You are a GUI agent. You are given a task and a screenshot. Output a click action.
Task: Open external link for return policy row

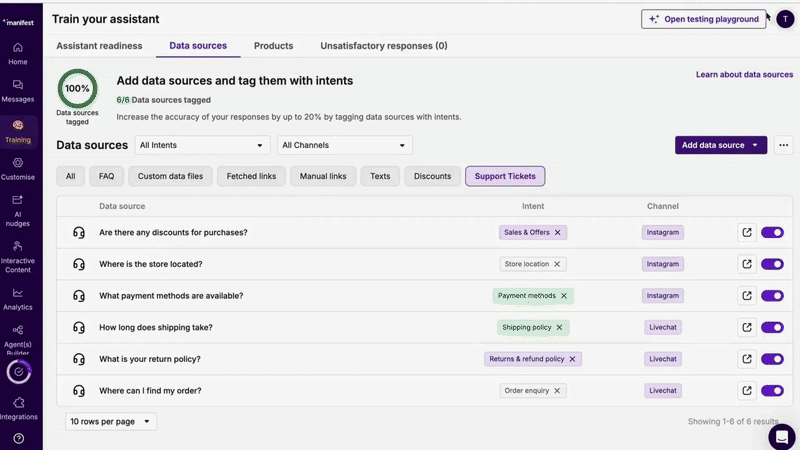coord(747,359)
